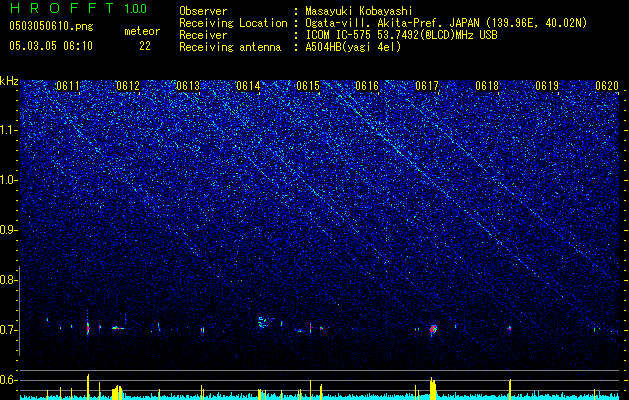This screenshot has height=400, width=629.
Task: Click the 0617 time marker
Action: (x=427, y=86)
